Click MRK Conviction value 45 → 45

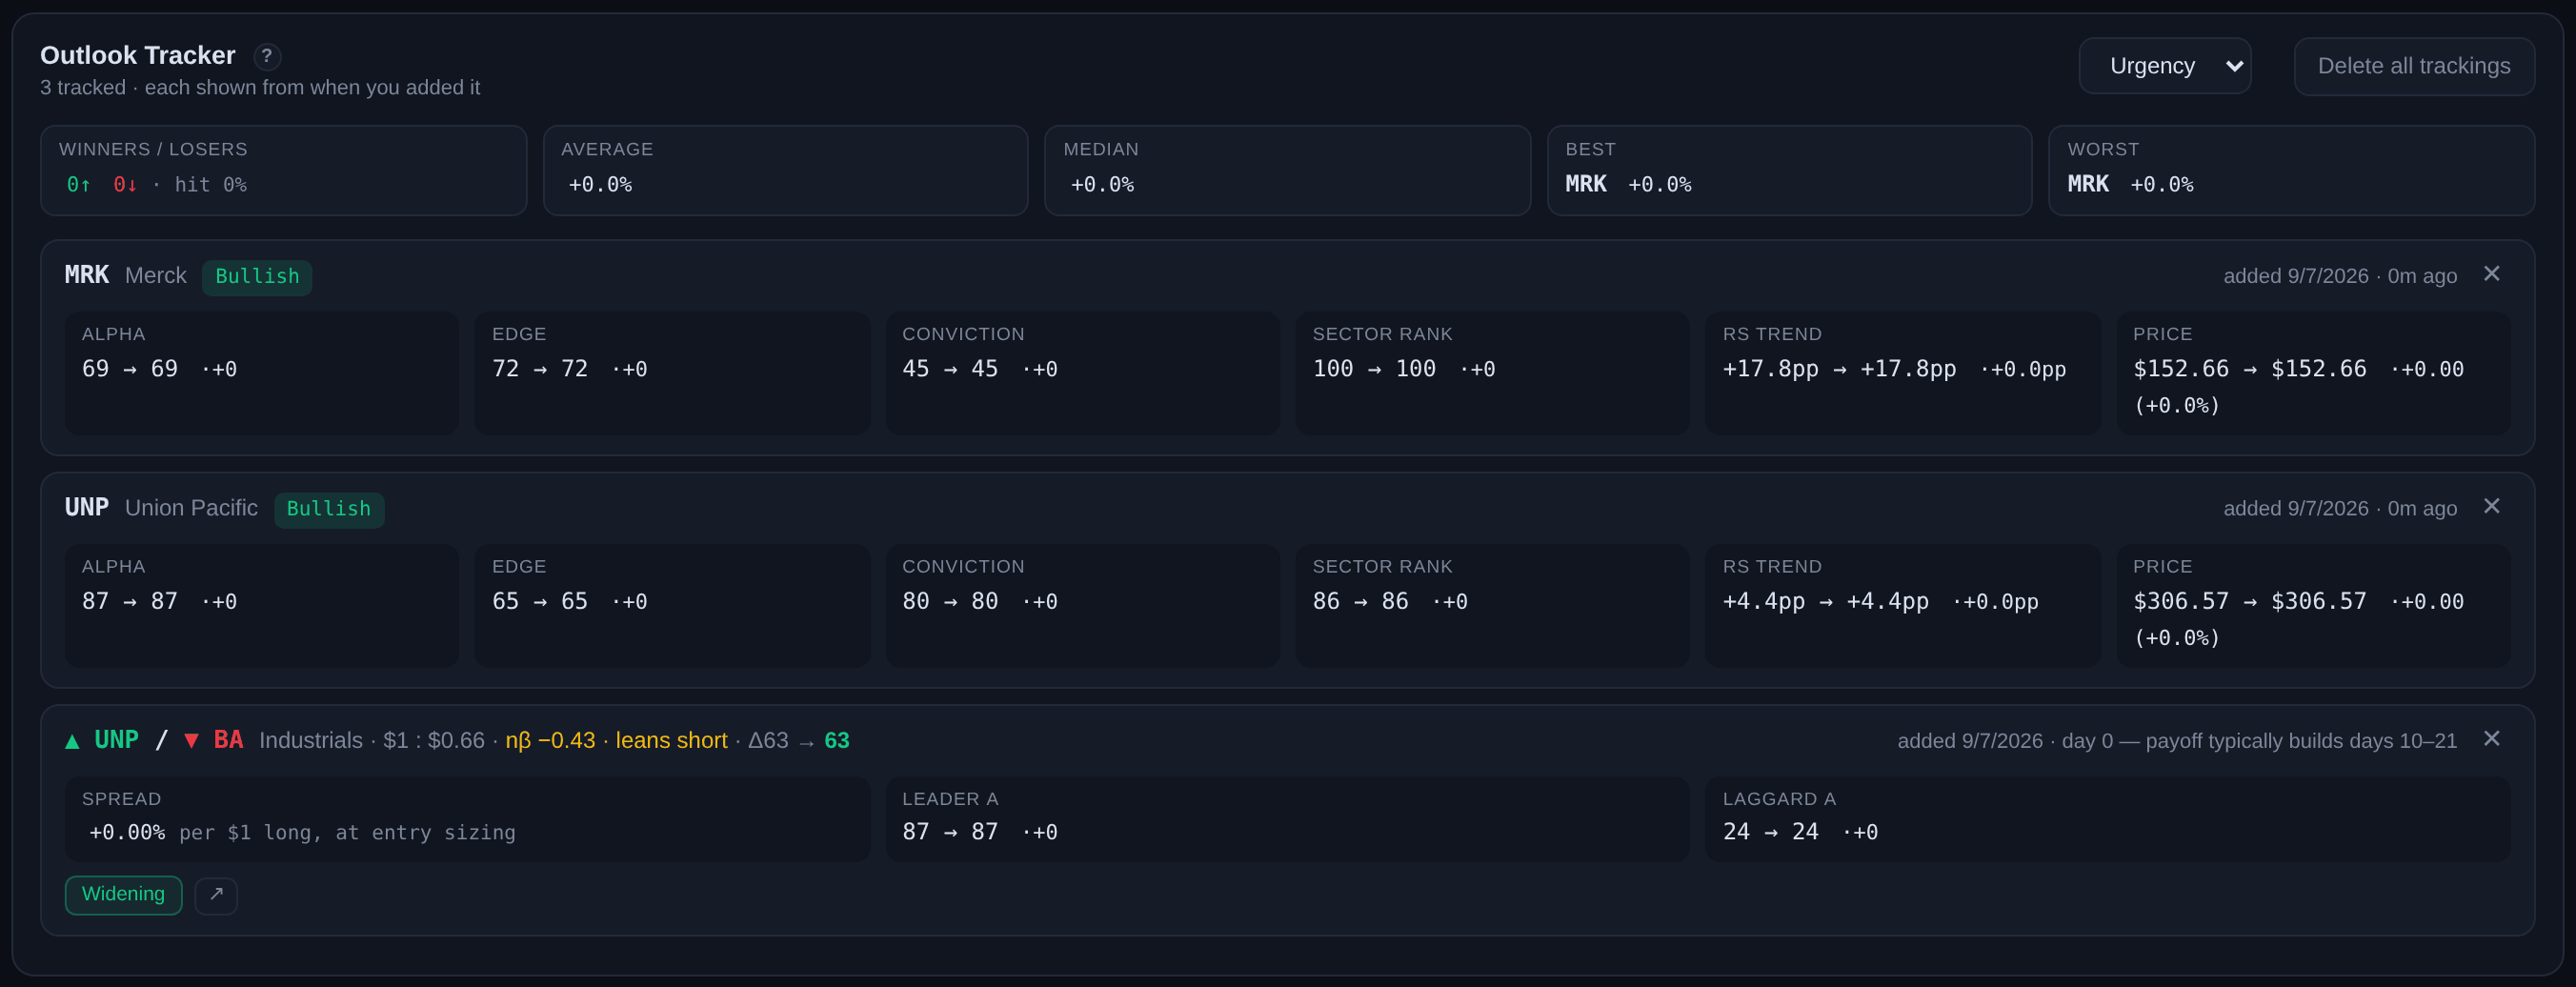coord(950,369)
